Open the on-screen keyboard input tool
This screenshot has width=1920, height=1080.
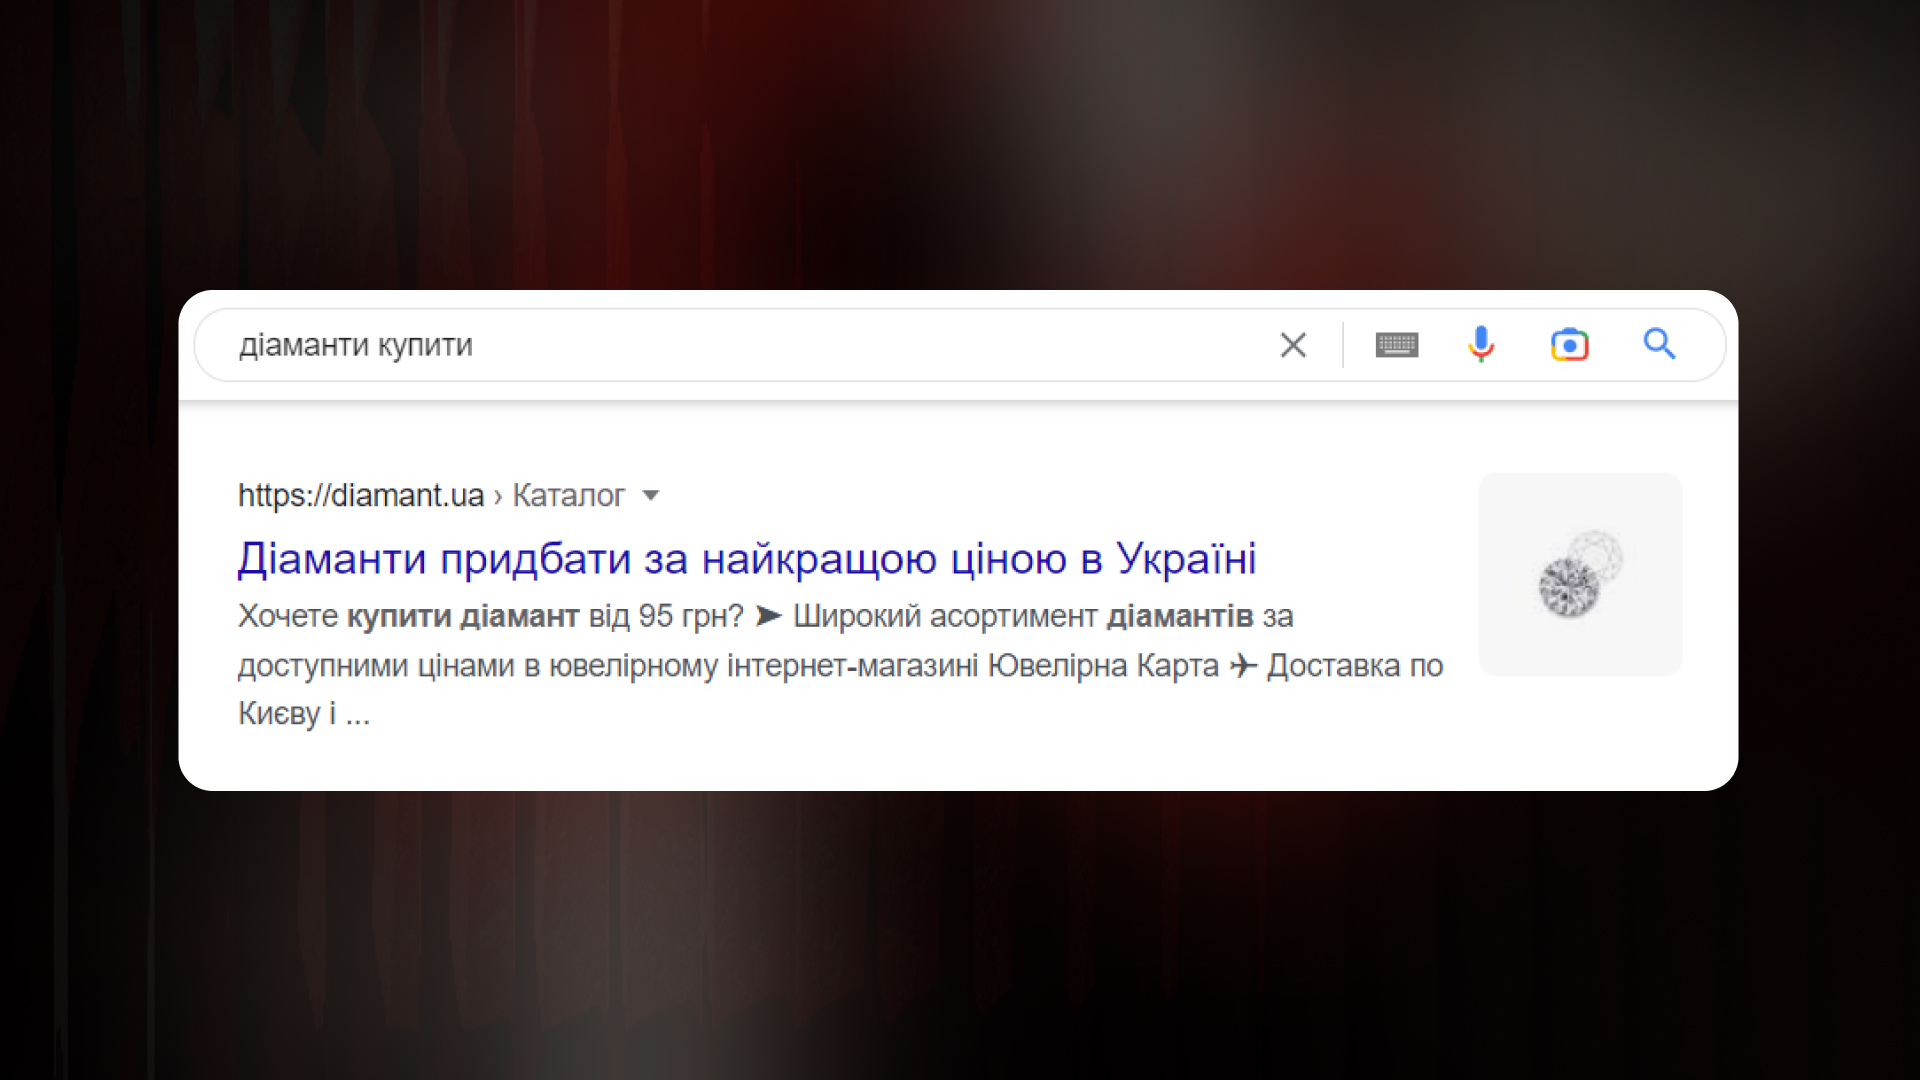pos(1397,345)
